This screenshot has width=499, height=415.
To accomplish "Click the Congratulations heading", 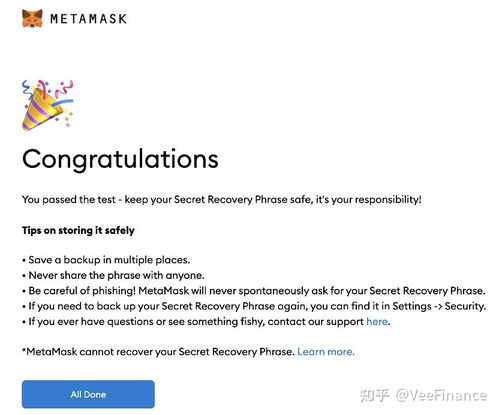I will coord(120,160).
